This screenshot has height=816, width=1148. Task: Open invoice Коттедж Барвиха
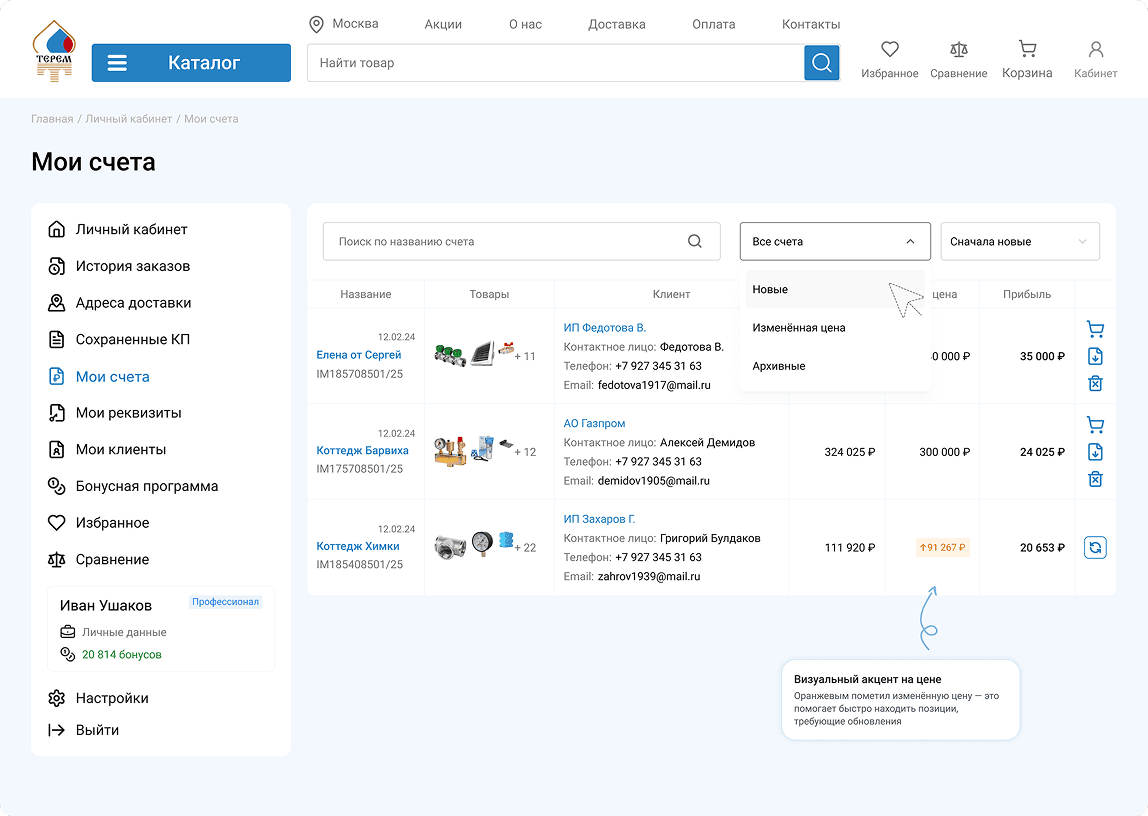(362, 451)
